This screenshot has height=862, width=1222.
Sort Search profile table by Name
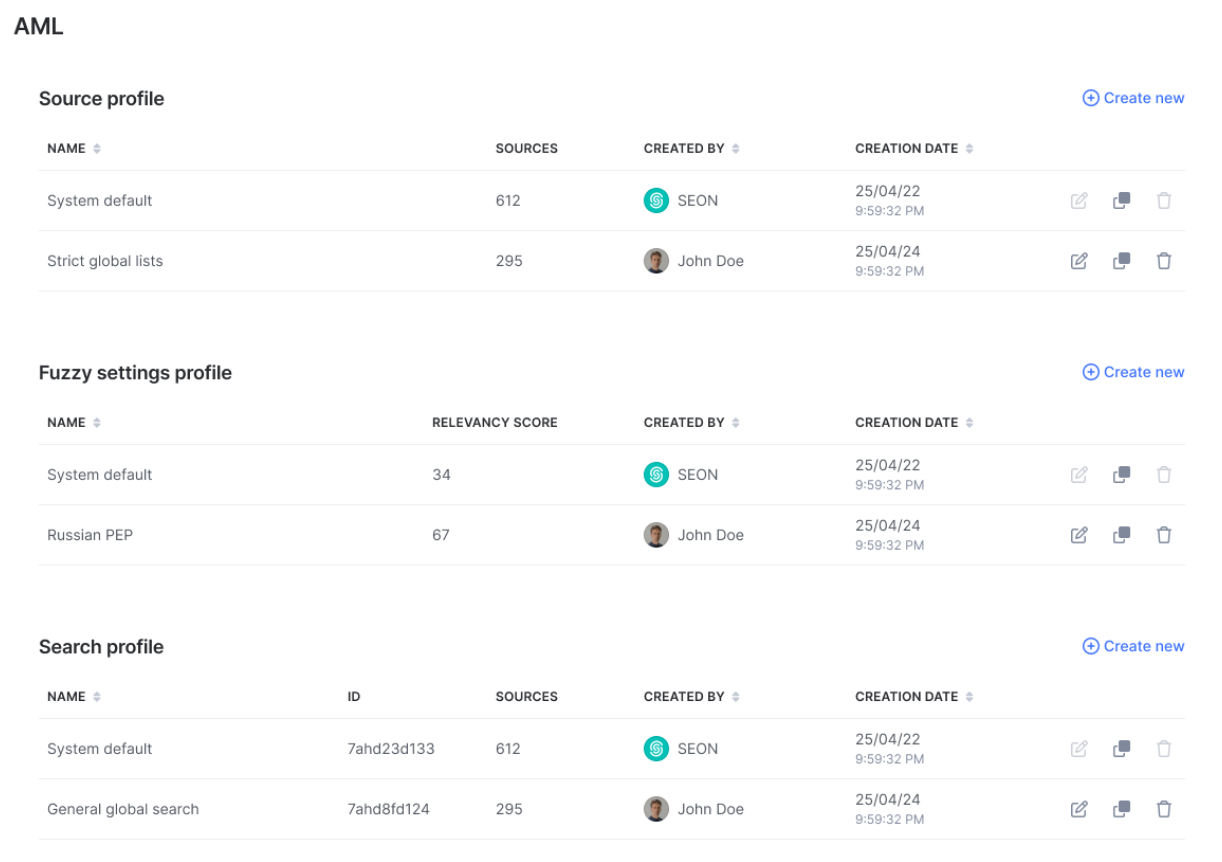tap(97, 697)
